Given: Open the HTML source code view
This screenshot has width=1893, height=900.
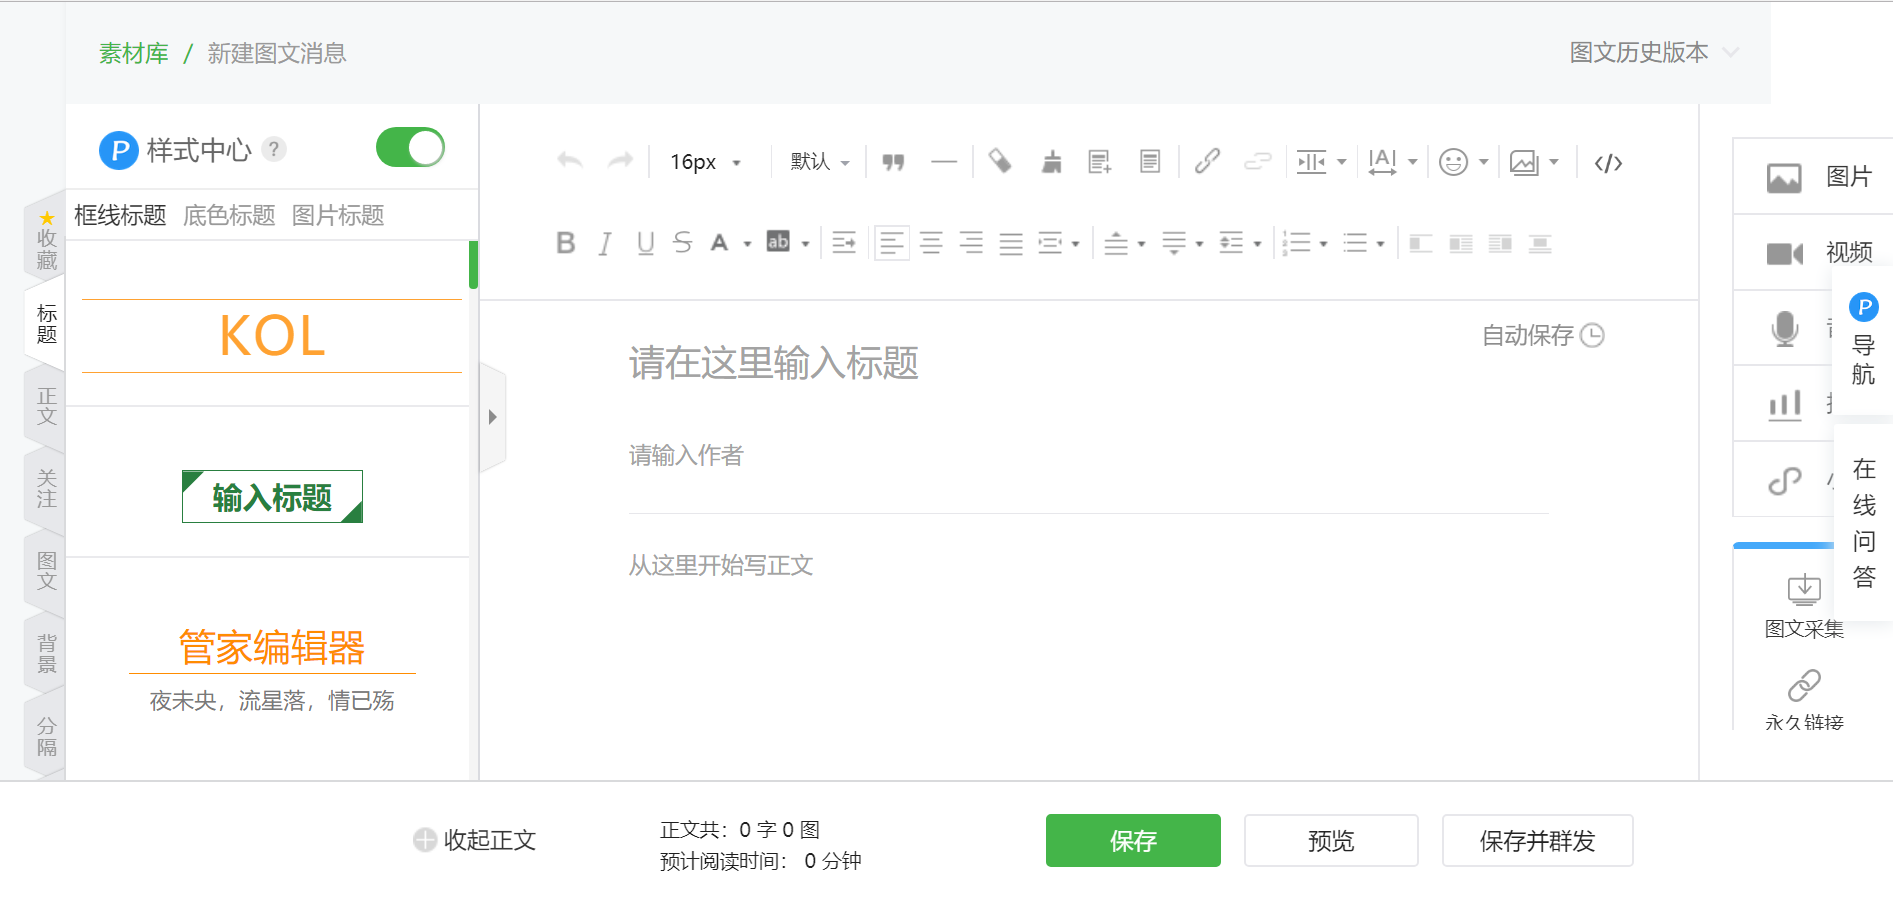Looking at the screenshot, I should tap(1608, 163).
